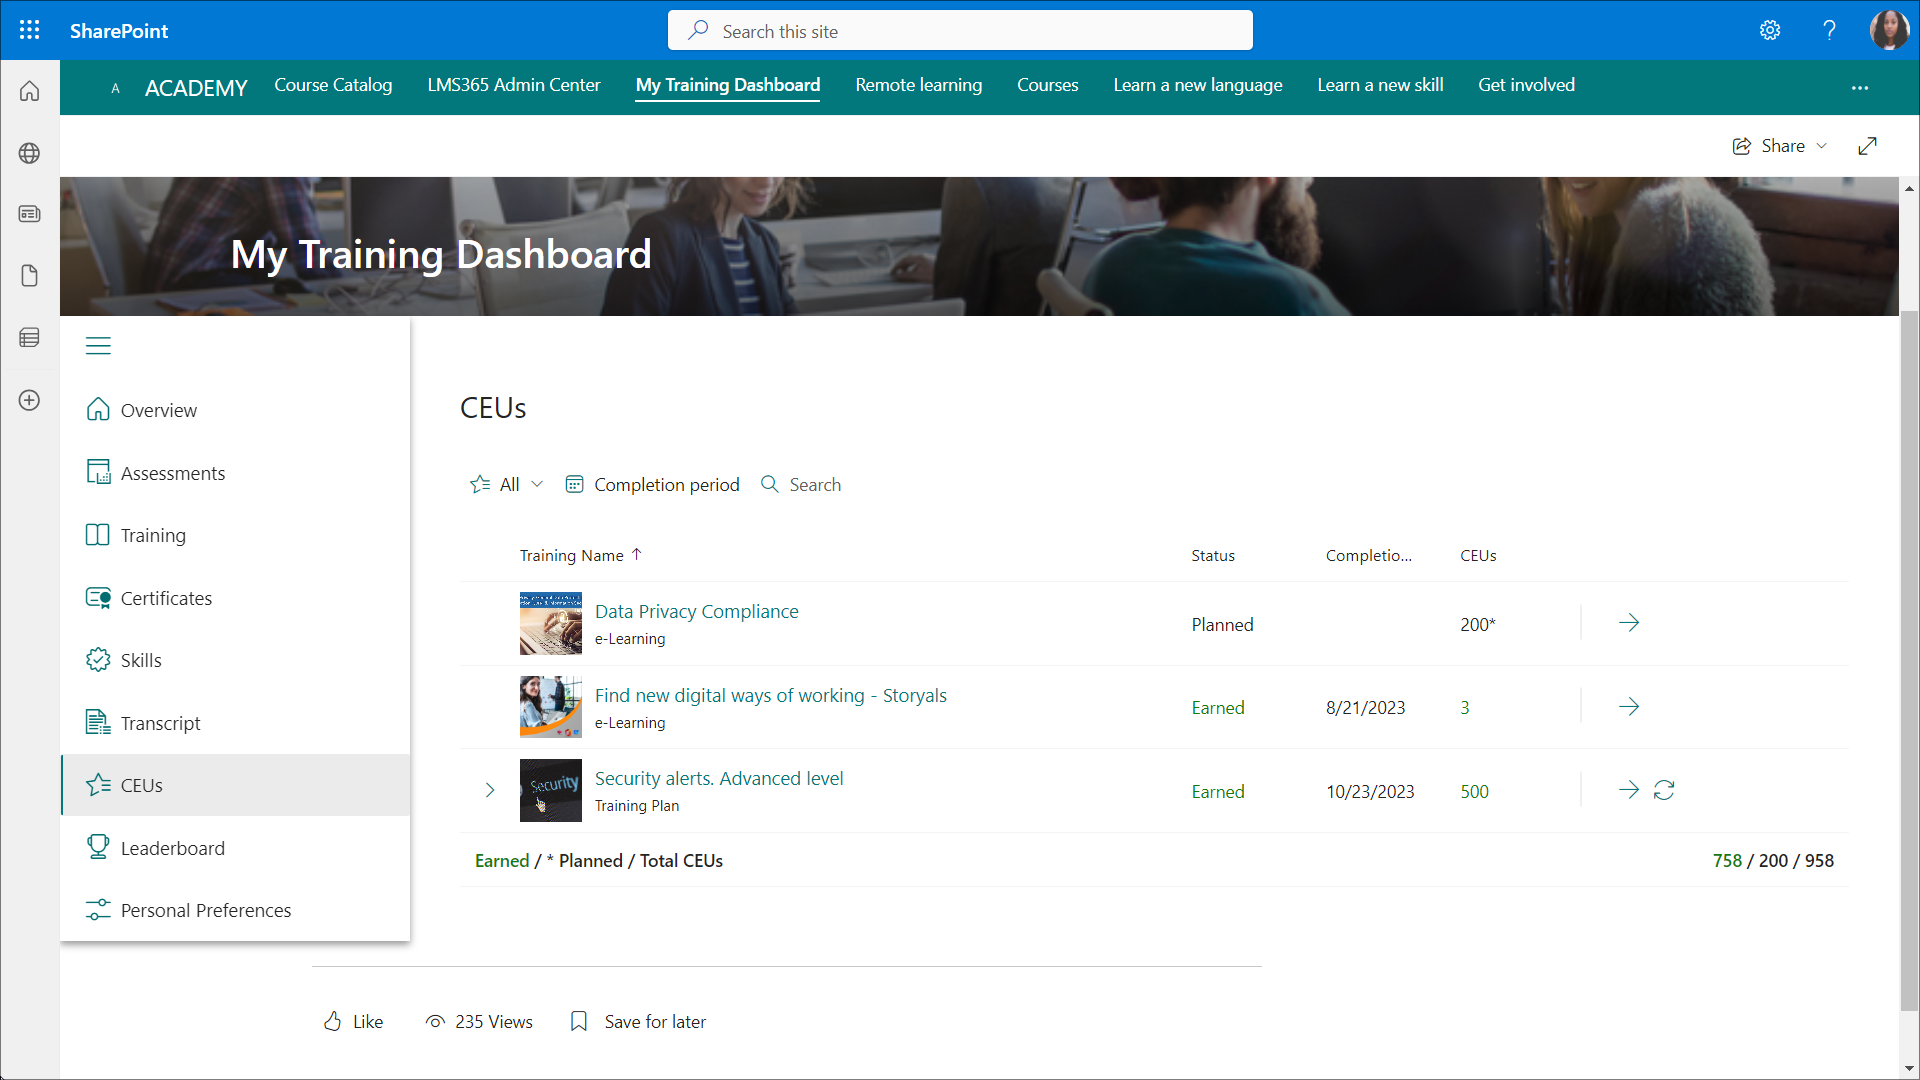Open the All filter dropdown

(x=508, y=485)
